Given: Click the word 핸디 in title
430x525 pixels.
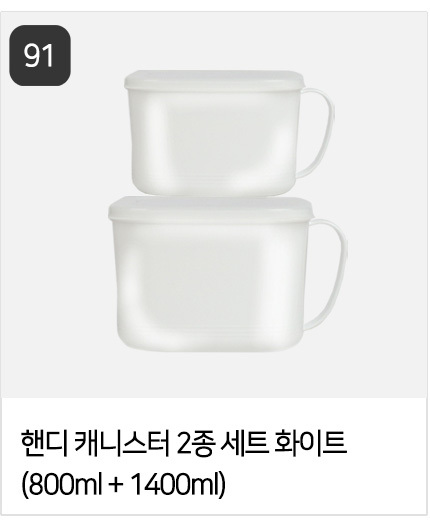Looking at the screenshot, I should click(x=45, y=445).
